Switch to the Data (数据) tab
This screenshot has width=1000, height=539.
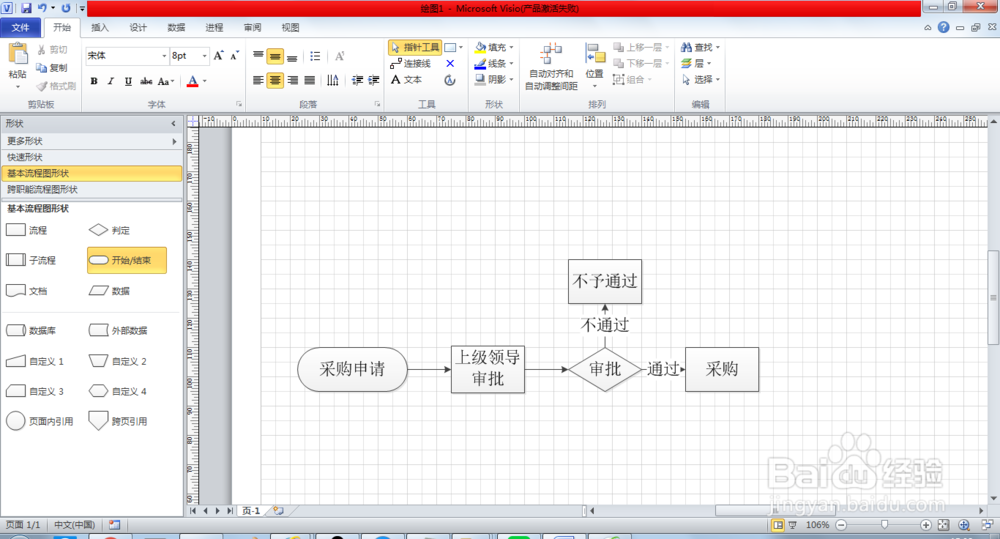coord(176,27)
